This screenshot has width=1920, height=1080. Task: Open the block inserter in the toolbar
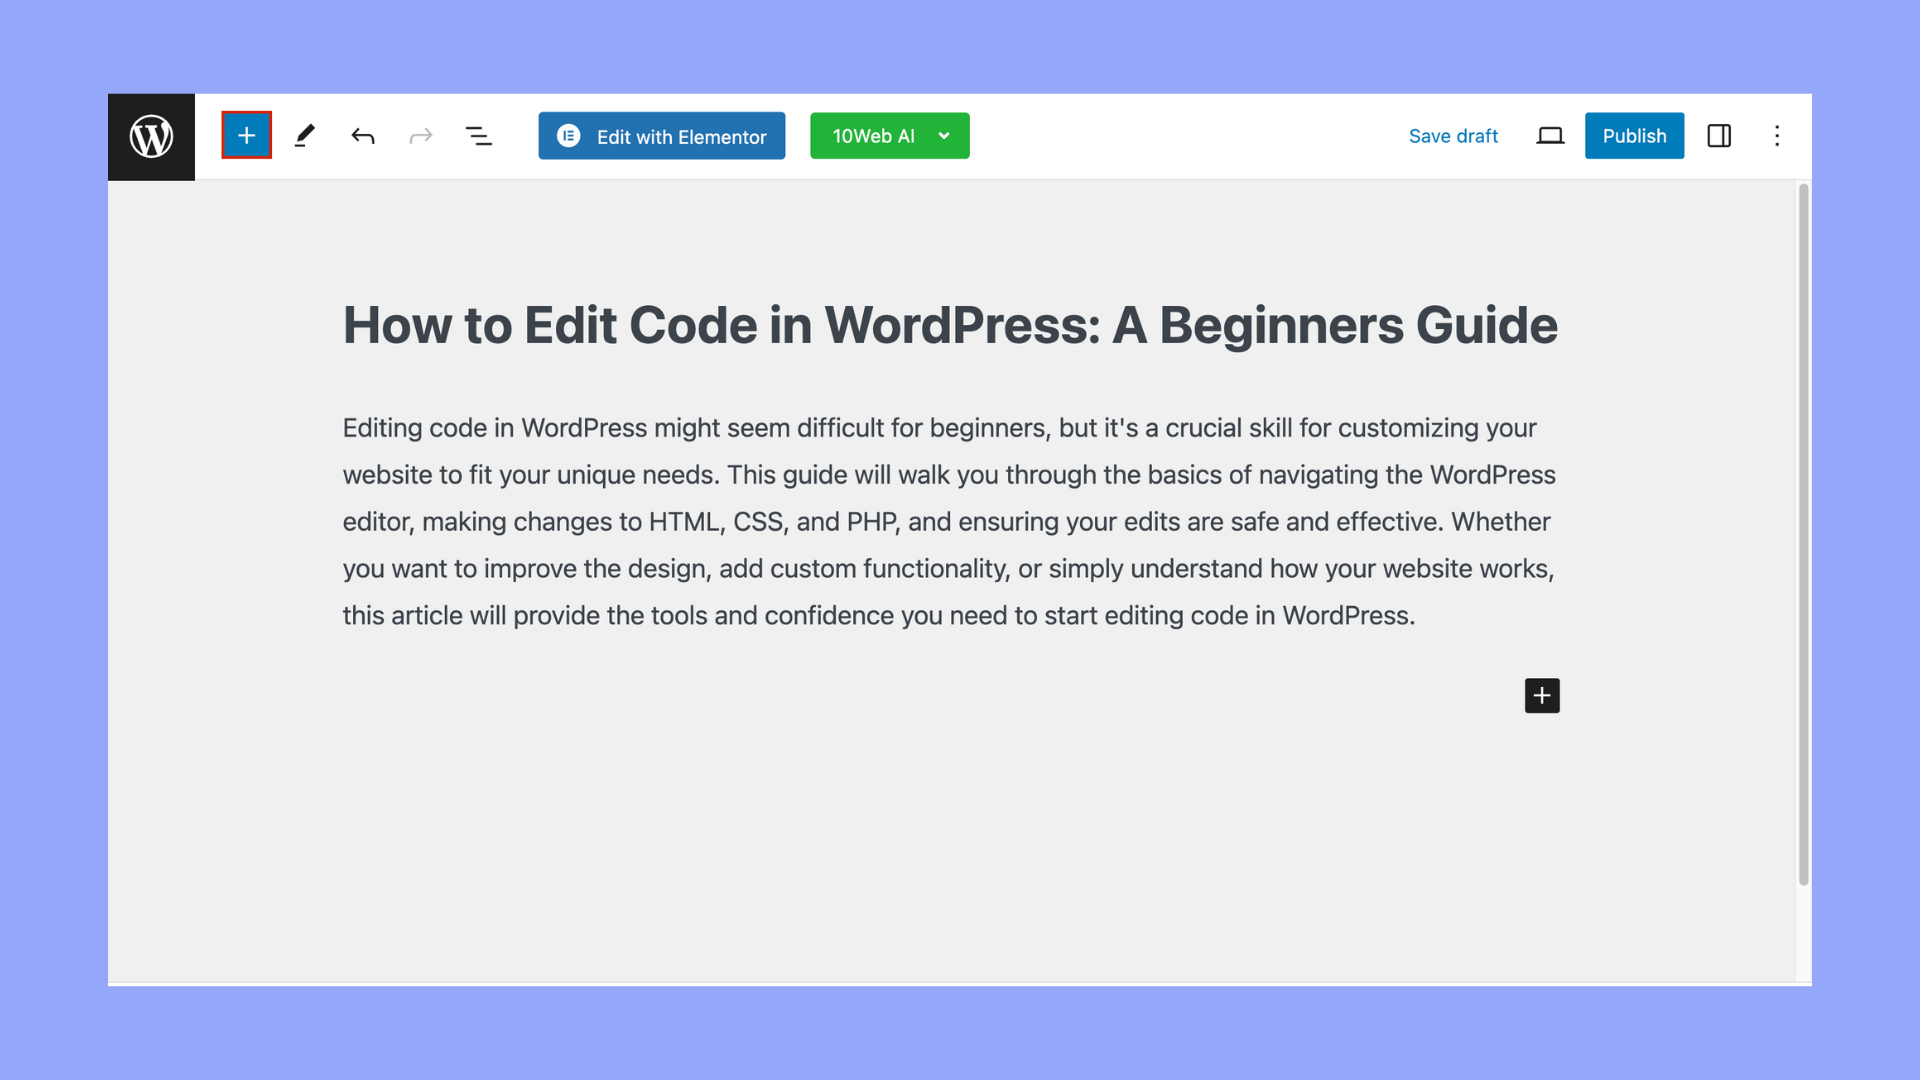246,136
